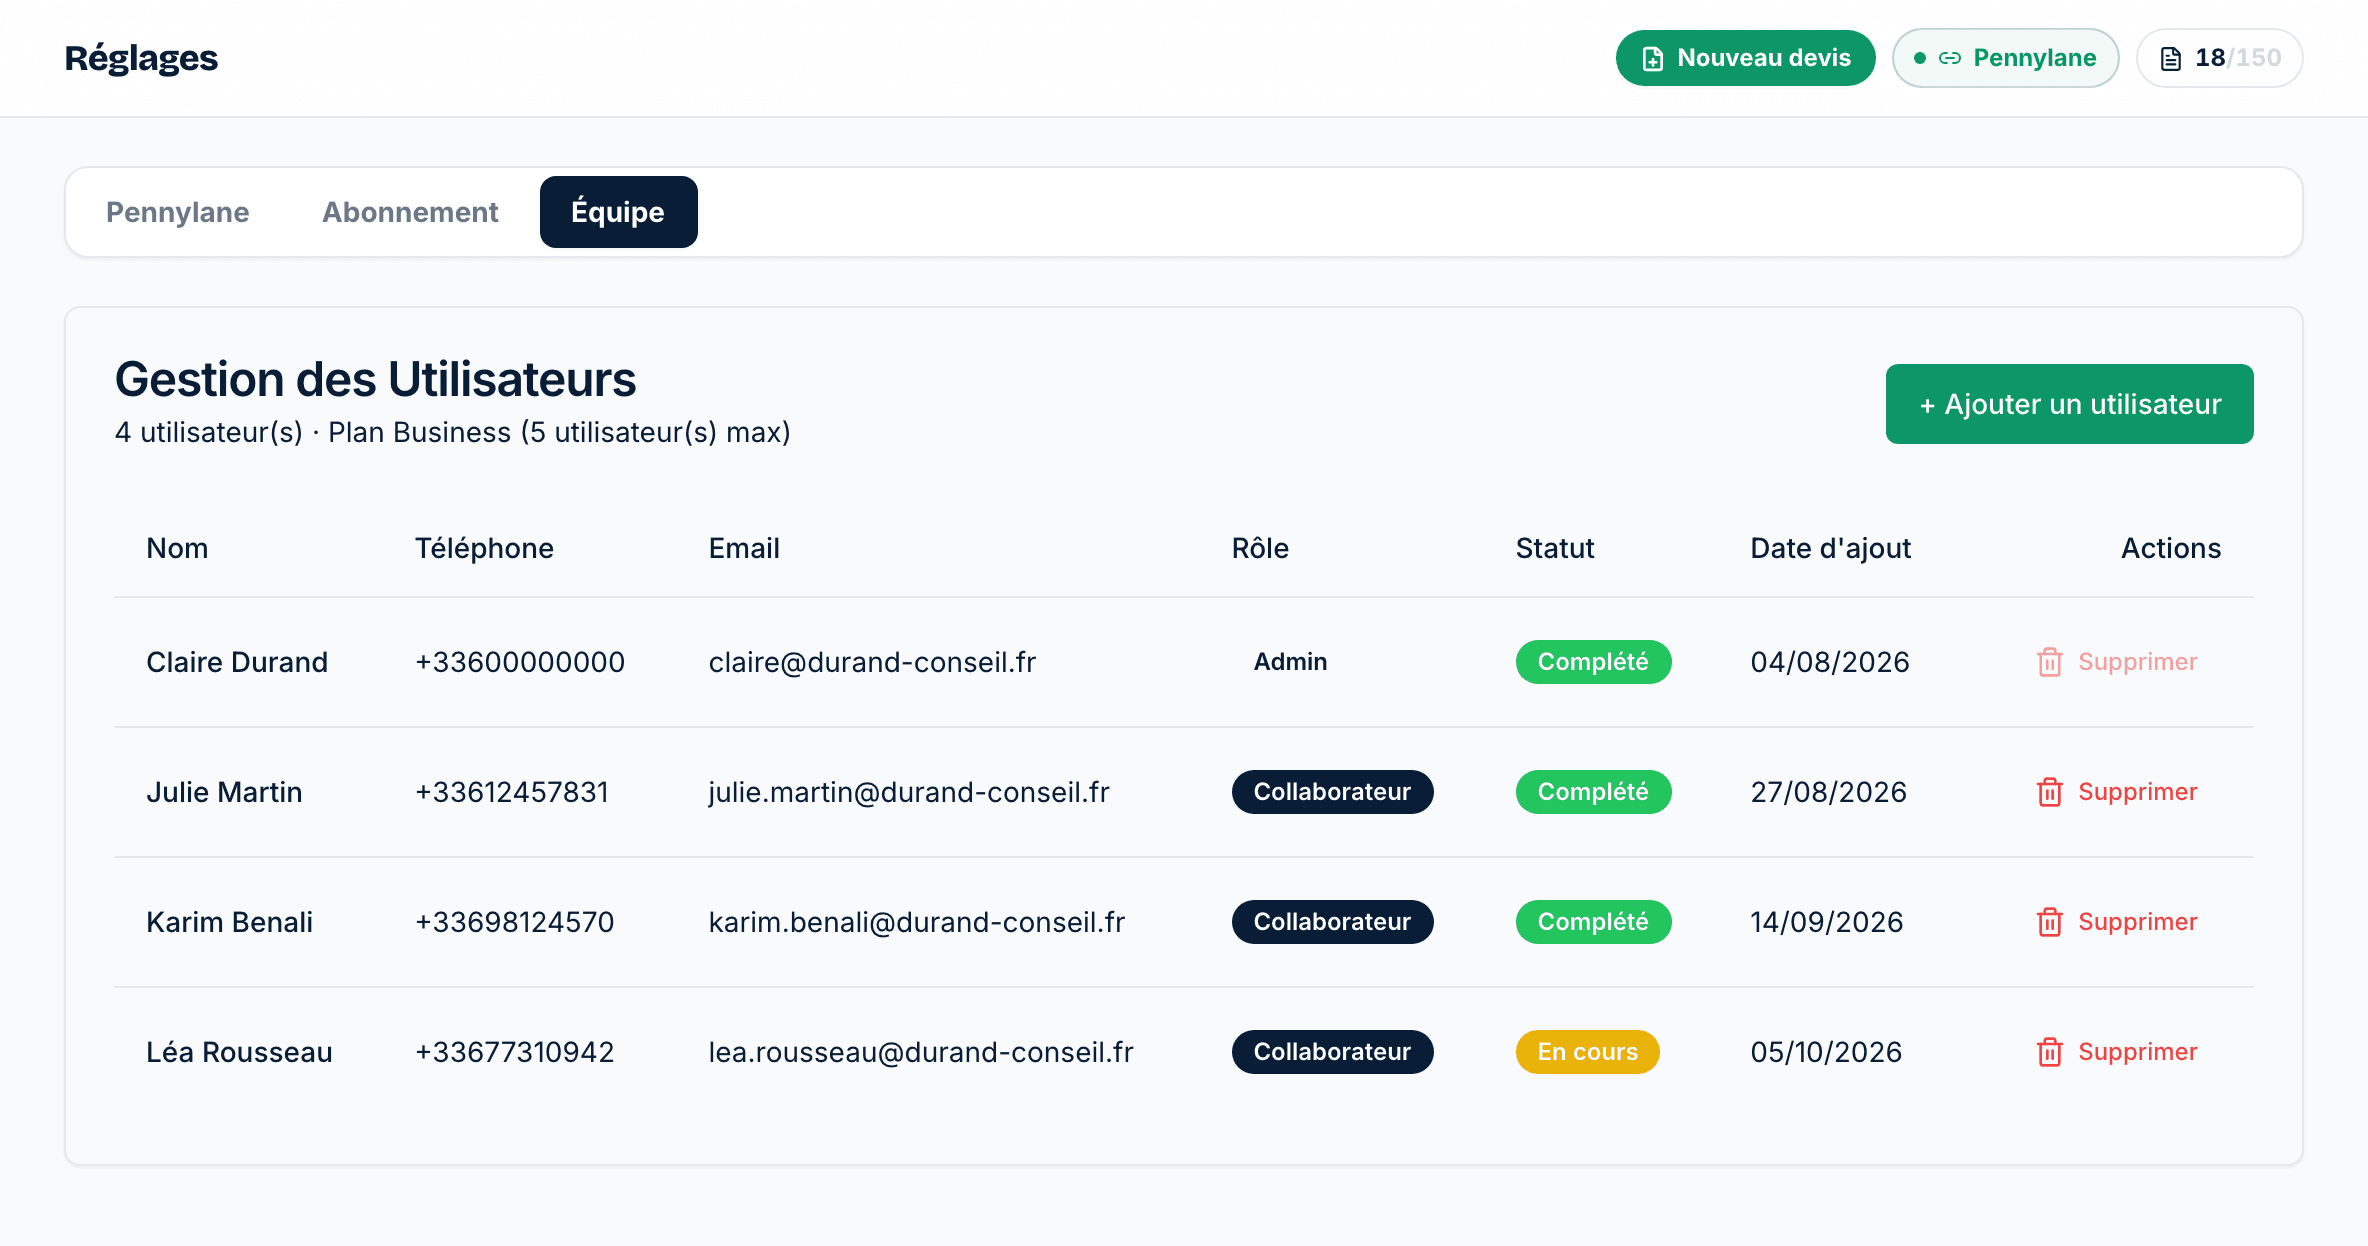Click the Nom column header

(177, 548)
